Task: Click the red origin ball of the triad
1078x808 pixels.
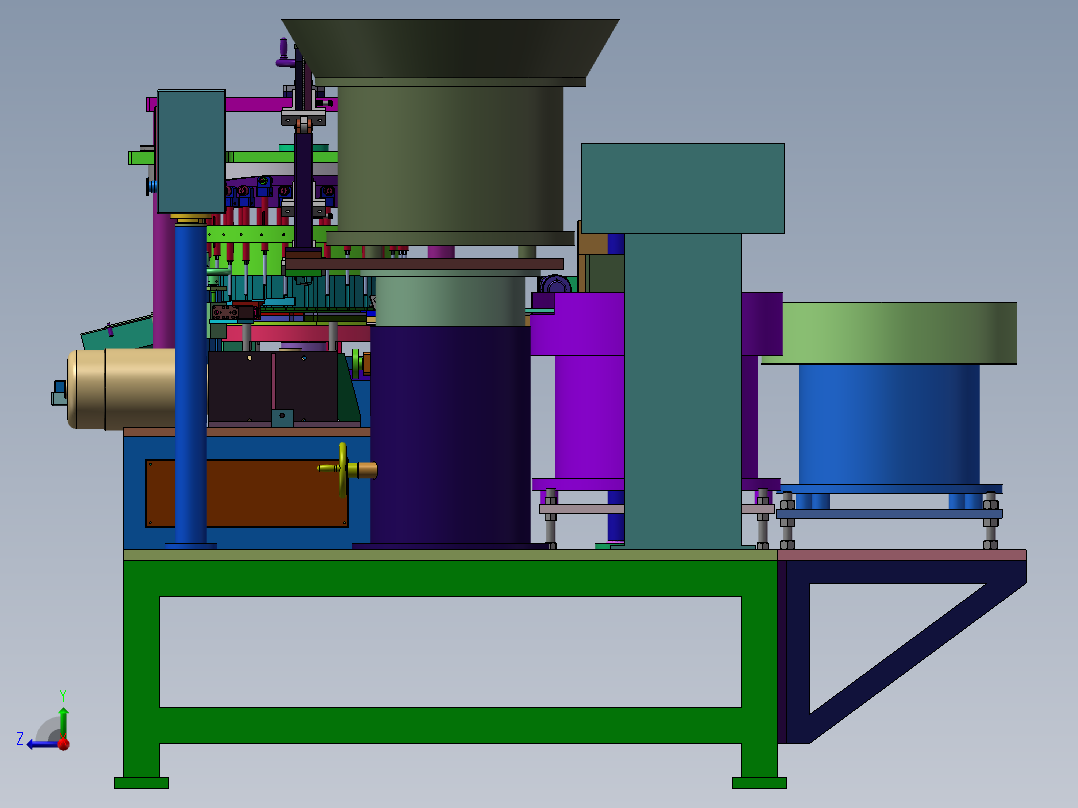Action: click(63, 743)
